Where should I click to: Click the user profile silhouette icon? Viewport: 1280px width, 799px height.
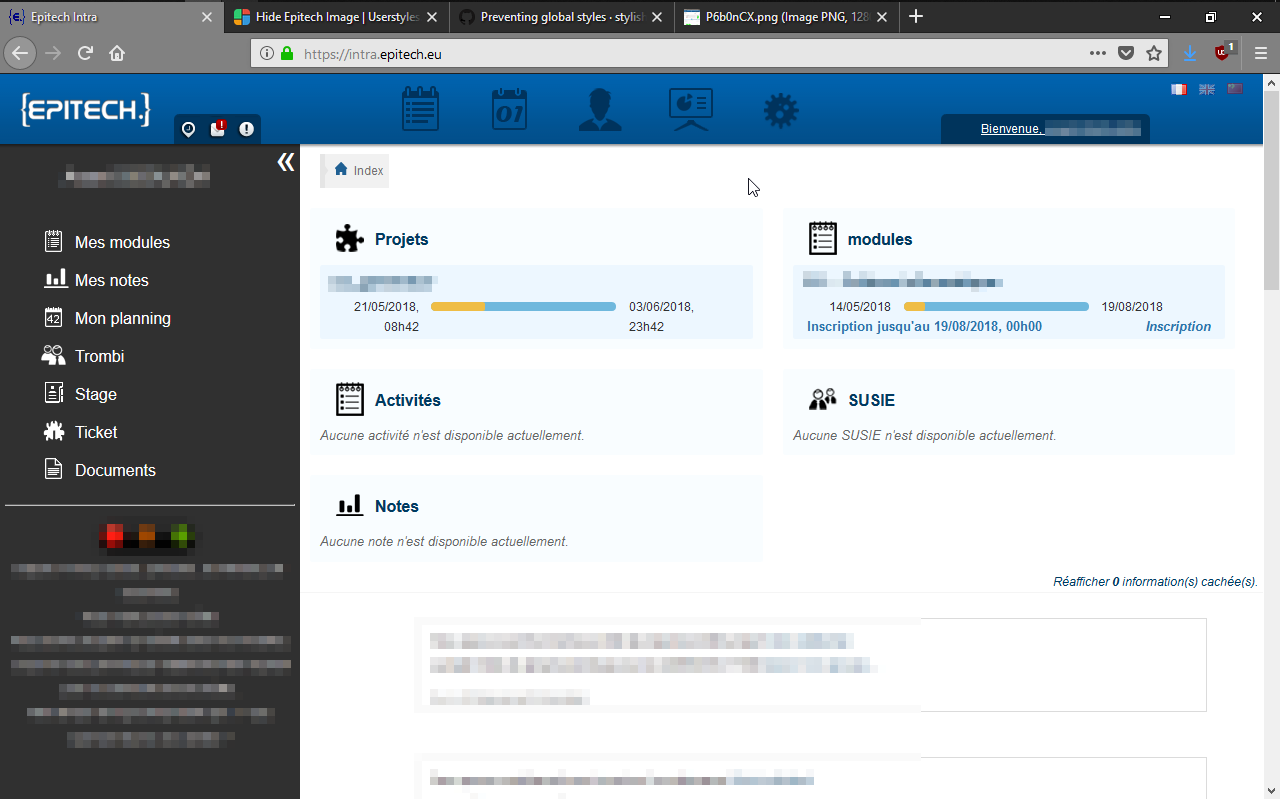(600, 109)
